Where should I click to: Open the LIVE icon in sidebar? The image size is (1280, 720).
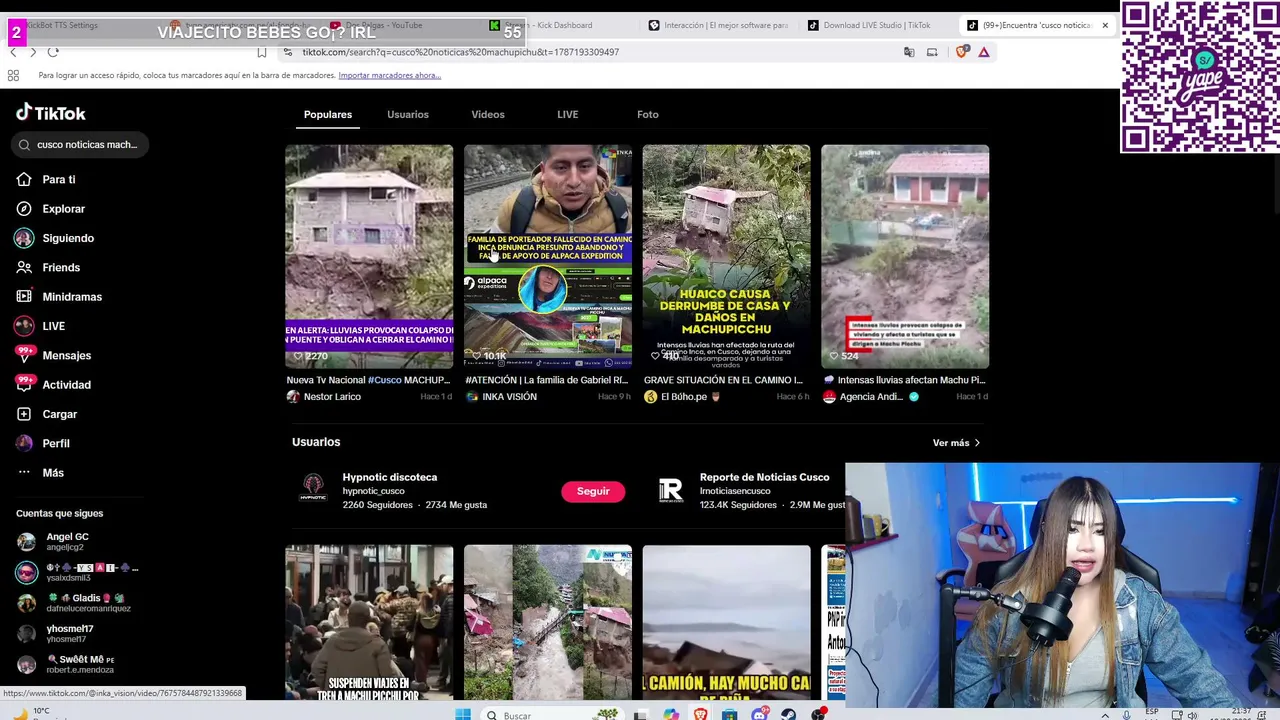click(x=24, y=326)
